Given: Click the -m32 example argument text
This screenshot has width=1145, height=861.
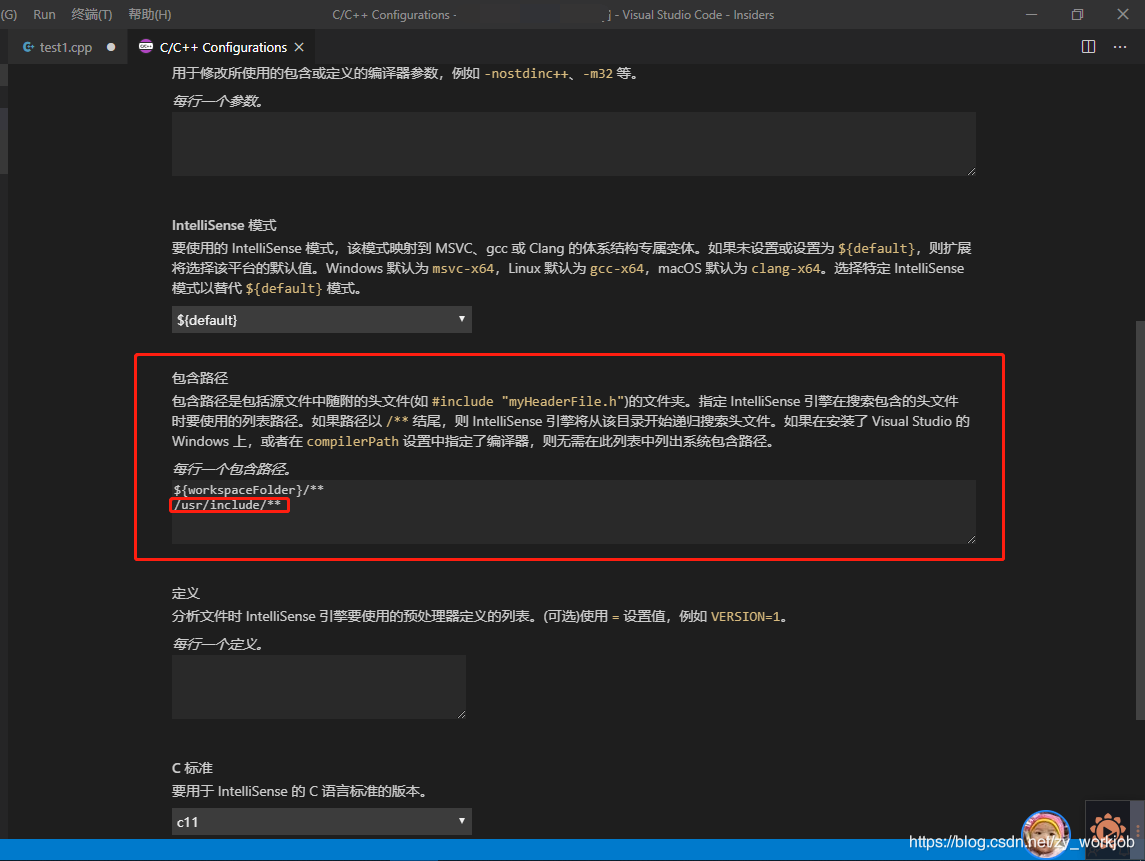Looking at the screenshot, I should tap(598, 74).
